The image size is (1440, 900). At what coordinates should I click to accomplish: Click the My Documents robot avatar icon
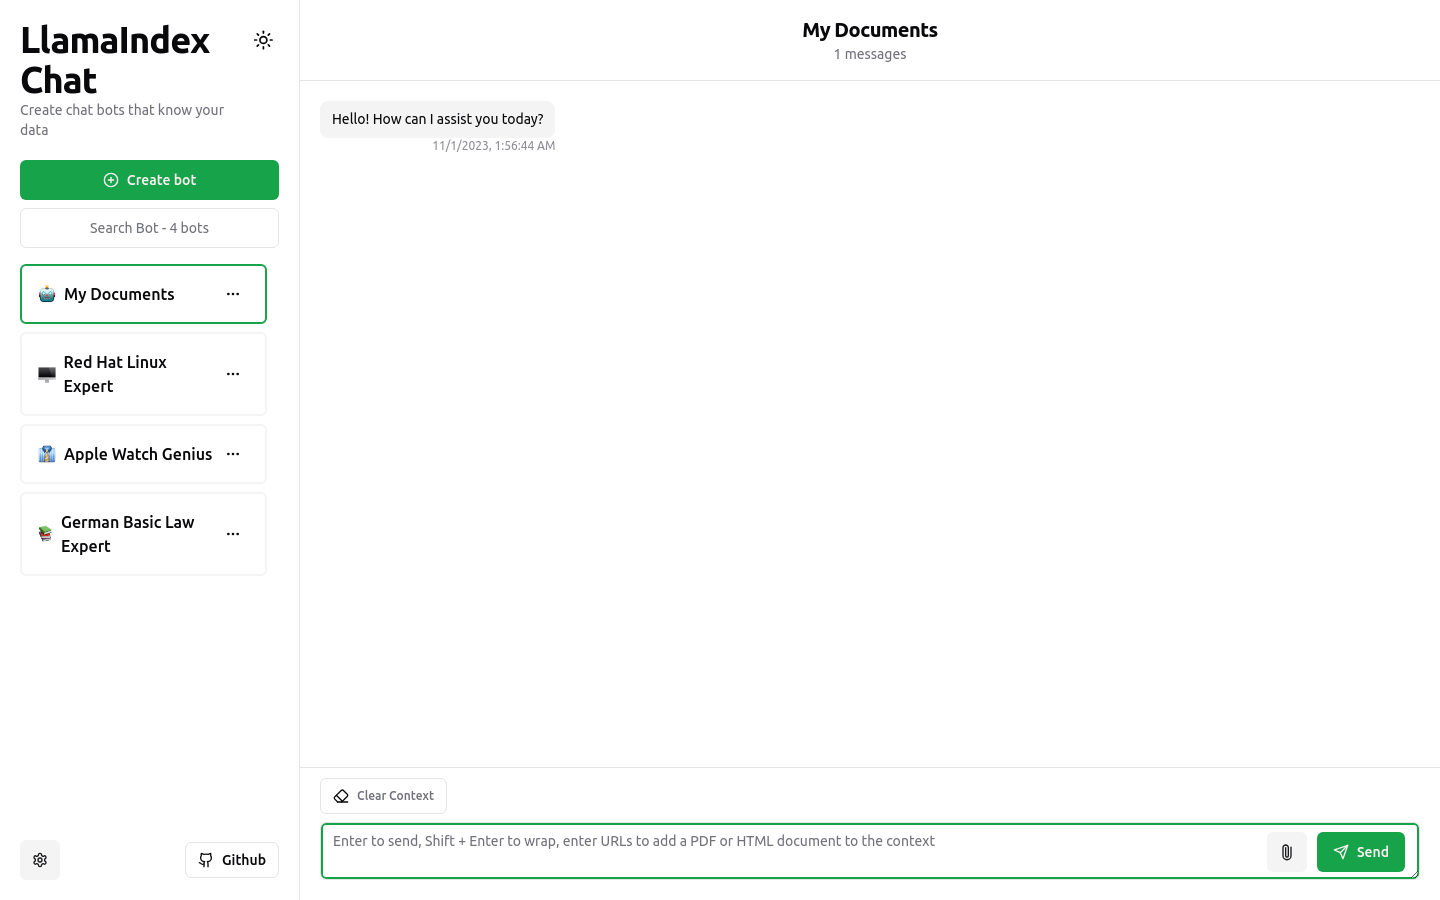[x=47, y=294]
